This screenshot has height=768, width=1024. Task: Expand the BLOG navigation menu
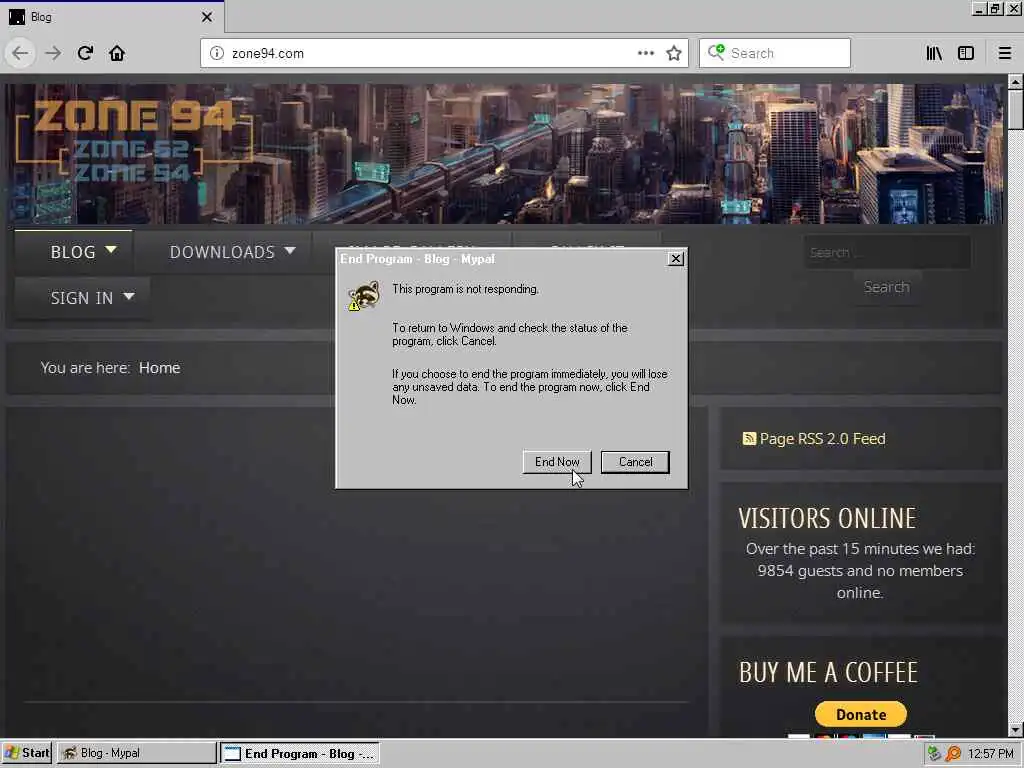point(73,252)
